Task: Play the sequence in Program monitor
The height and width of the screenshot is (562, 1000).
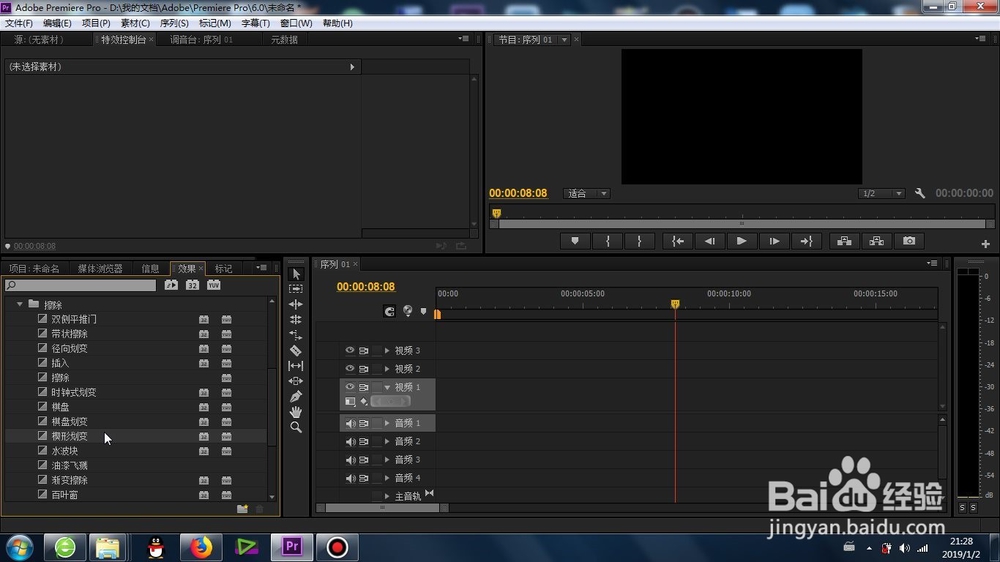Action: point(742,241)
